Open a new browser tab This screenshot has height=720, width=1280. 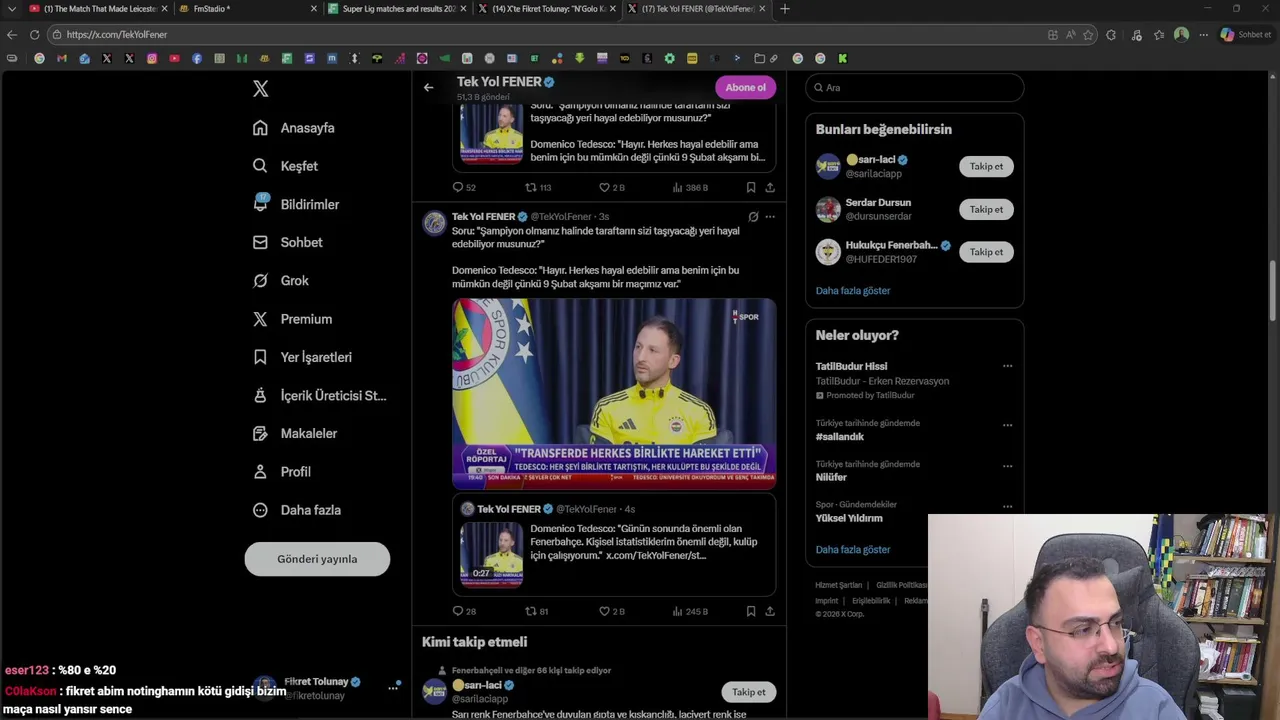784,9
